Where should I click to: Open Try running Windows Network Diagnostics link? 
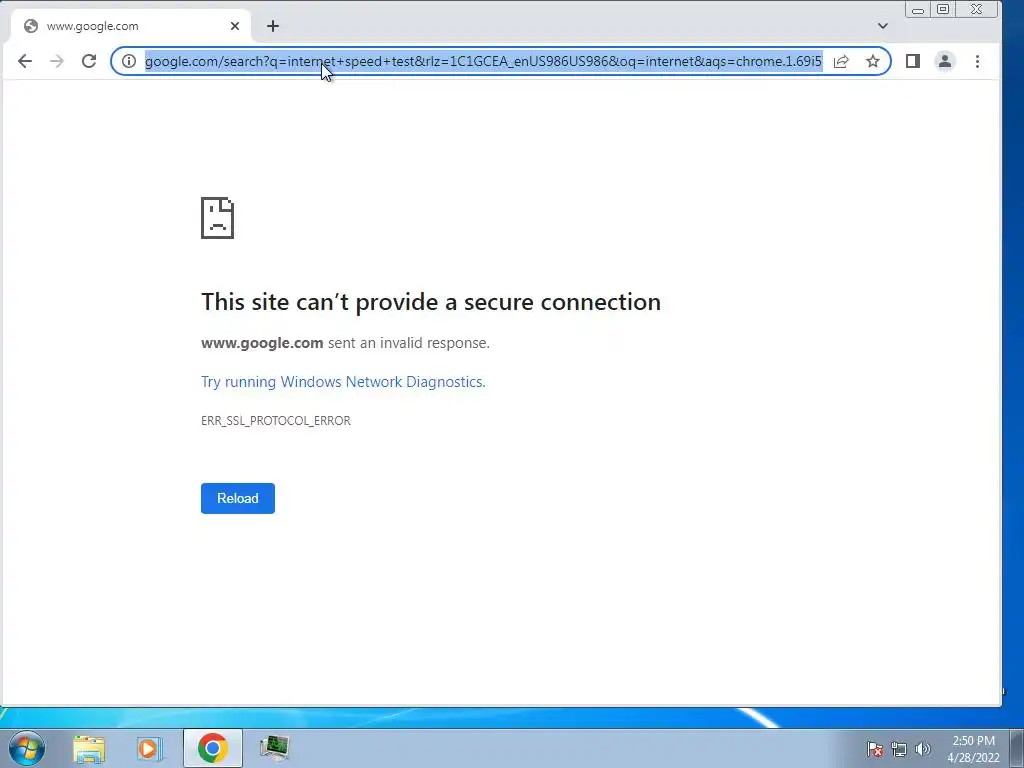click(x=343, y=381)
